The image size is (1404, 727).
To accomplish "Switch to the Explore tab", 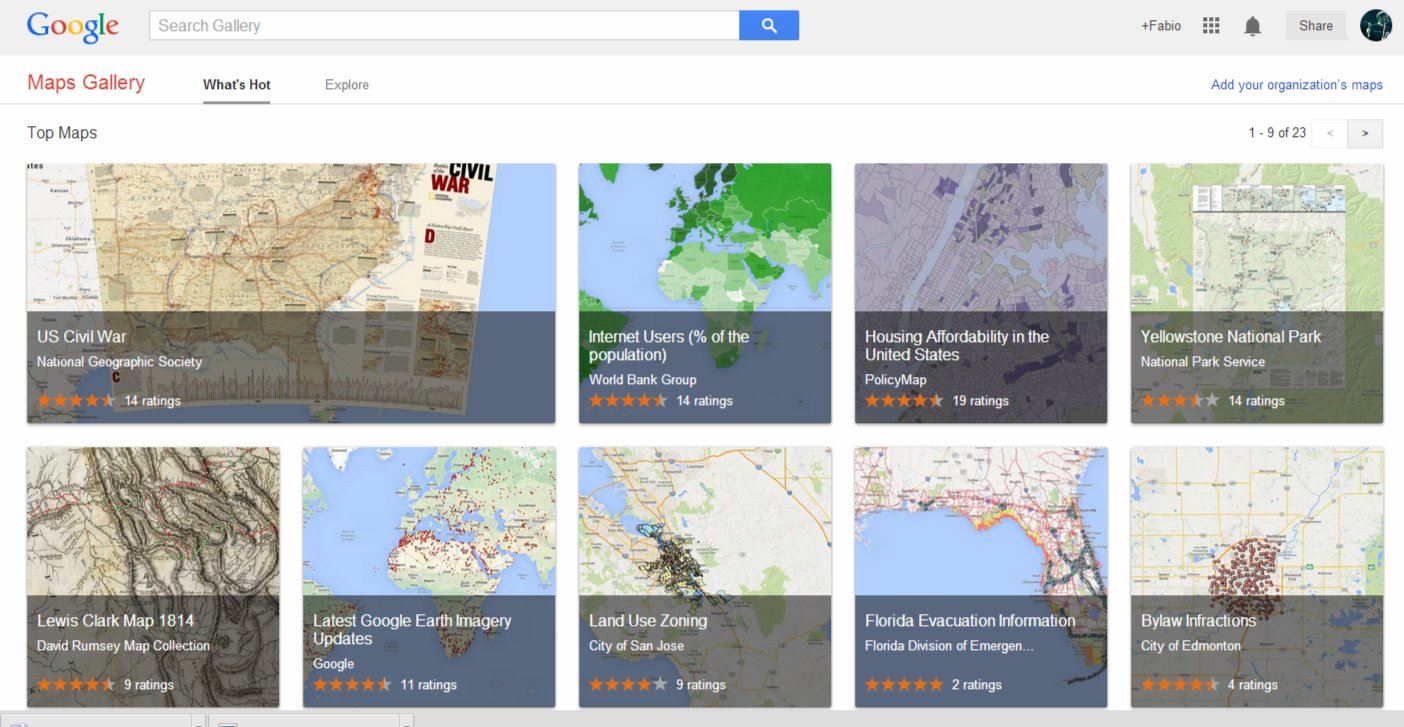I will [x=347, y=85].
